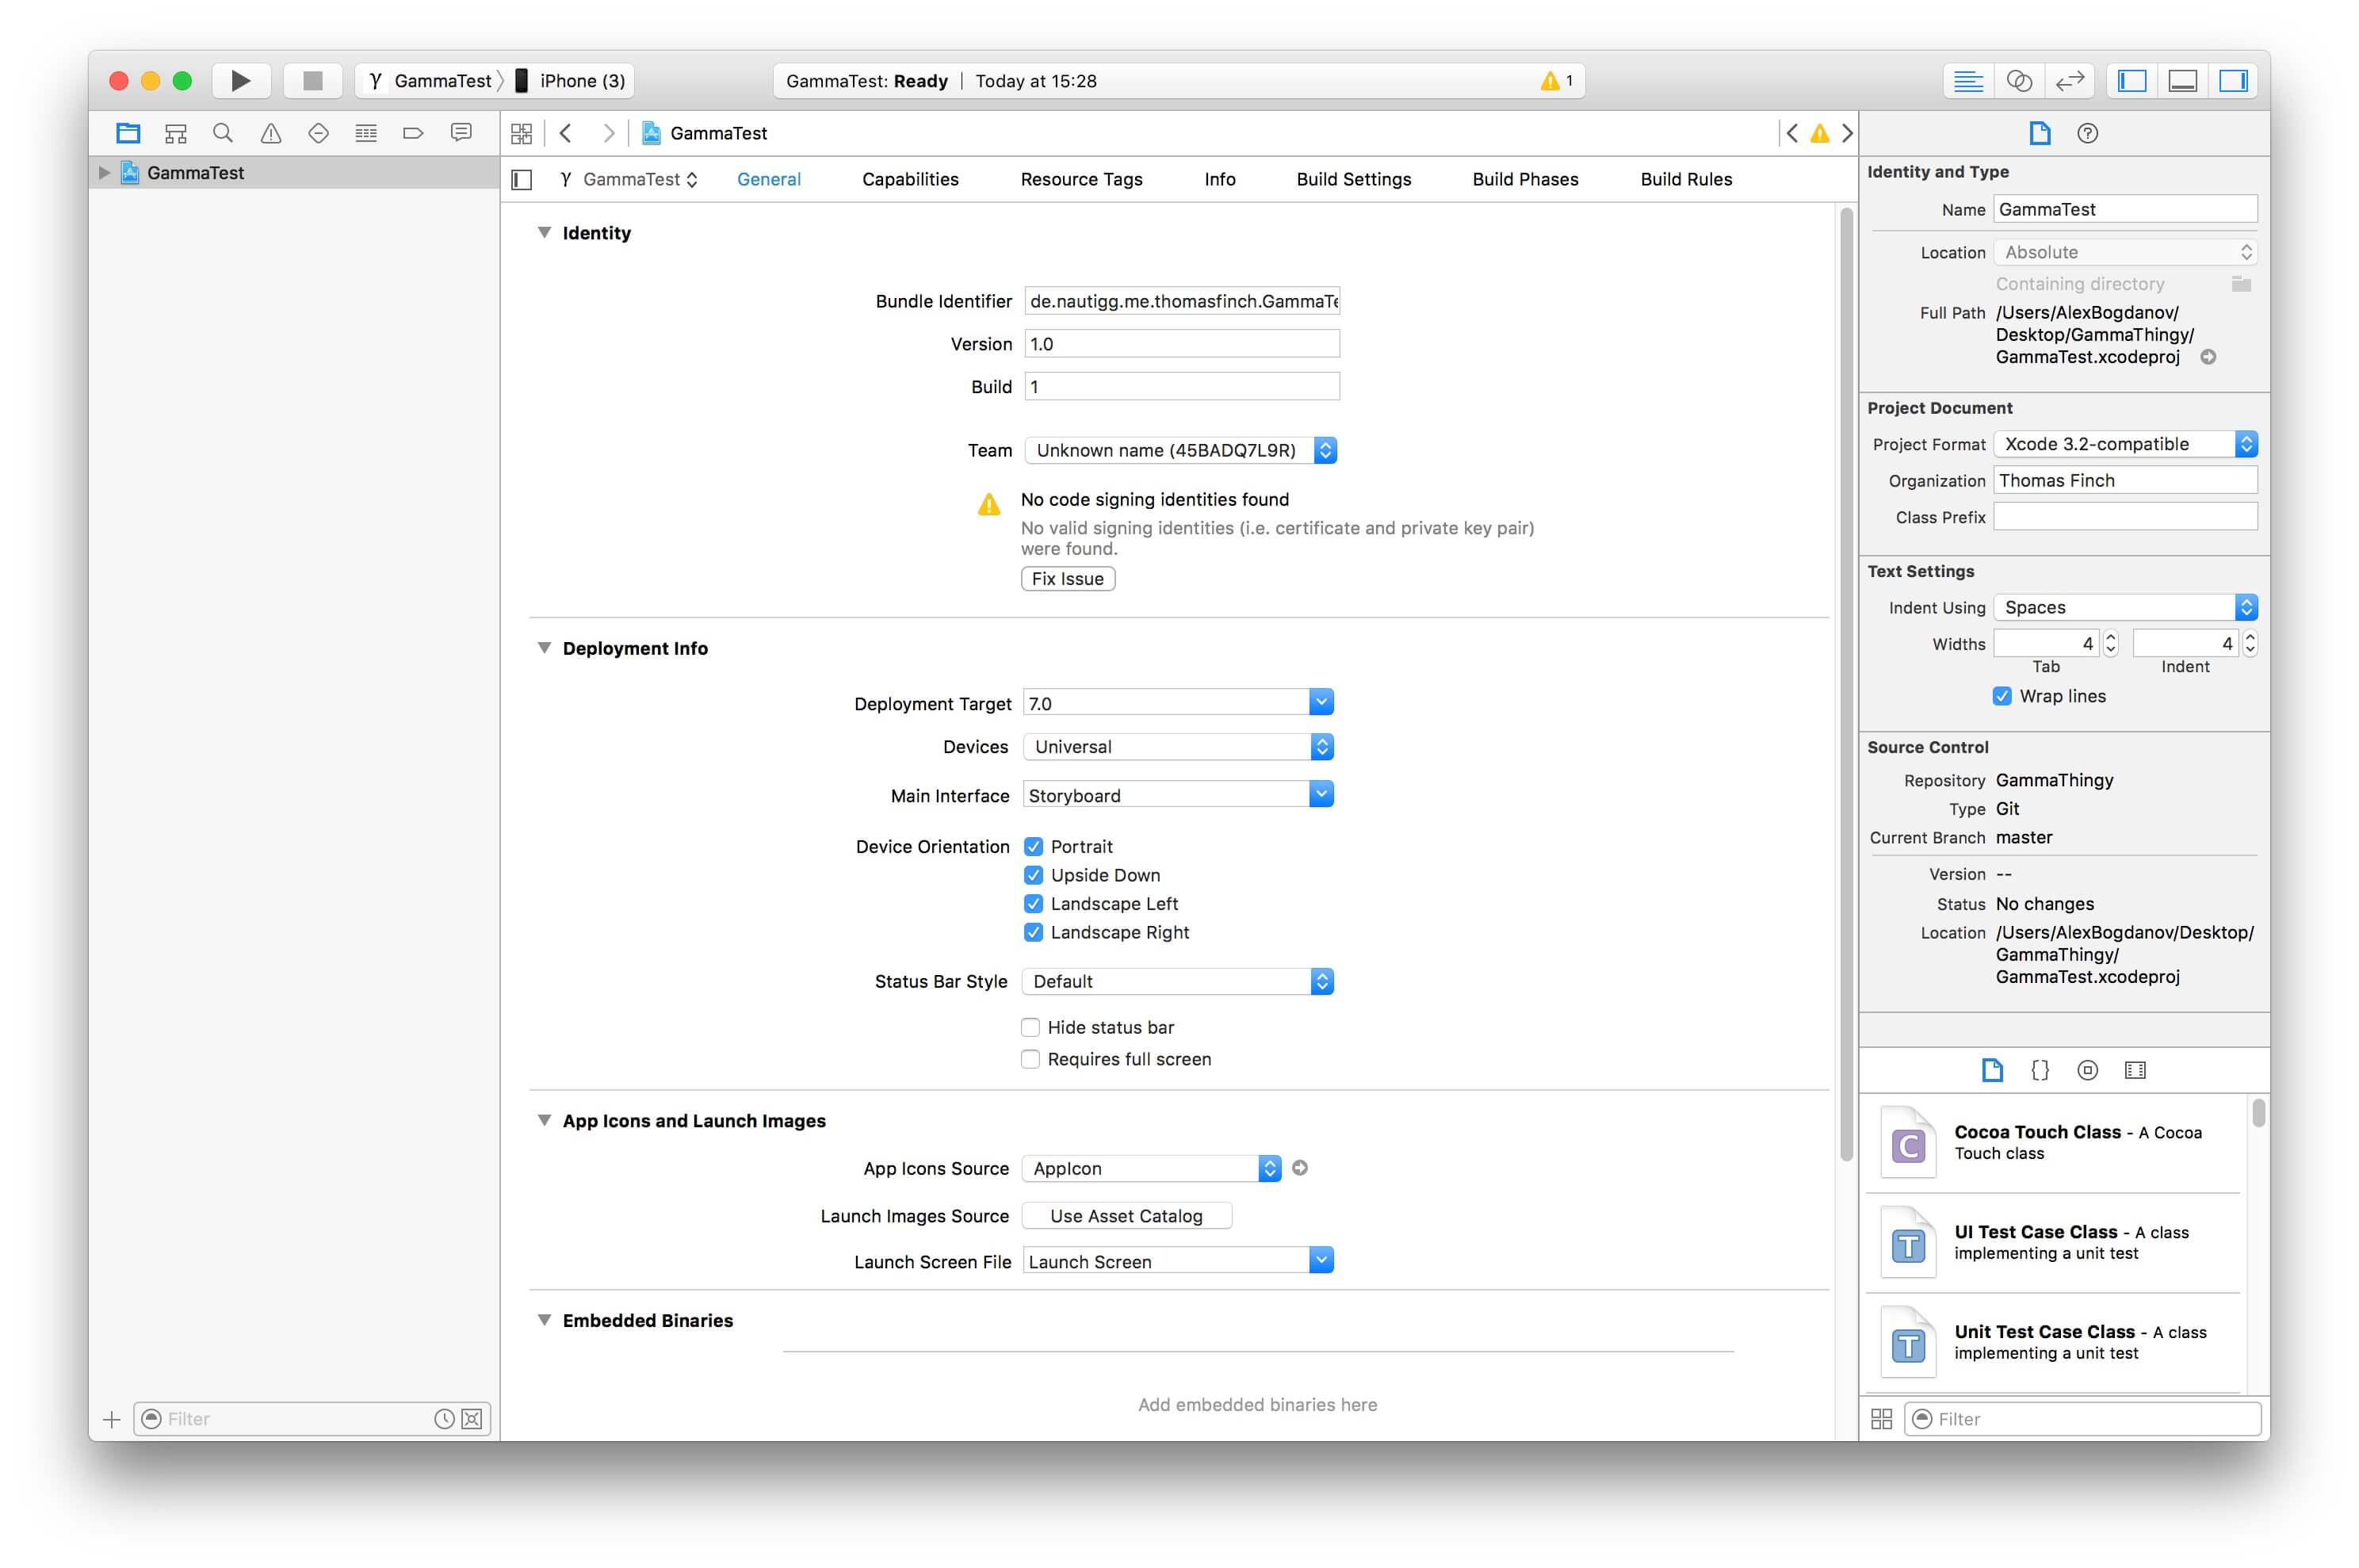
Task: Open the Object library
Action: tap(2087, 1070)
